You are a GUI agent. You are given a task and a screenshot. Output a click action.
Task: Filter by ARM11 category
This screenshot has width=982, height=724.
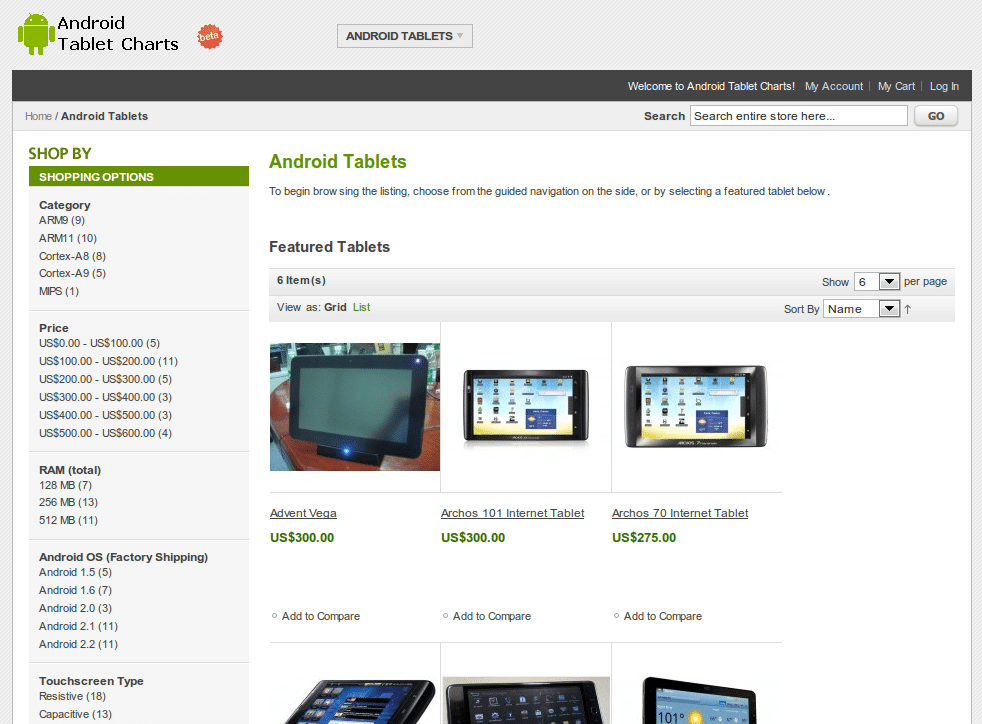(x=68, y=239)
